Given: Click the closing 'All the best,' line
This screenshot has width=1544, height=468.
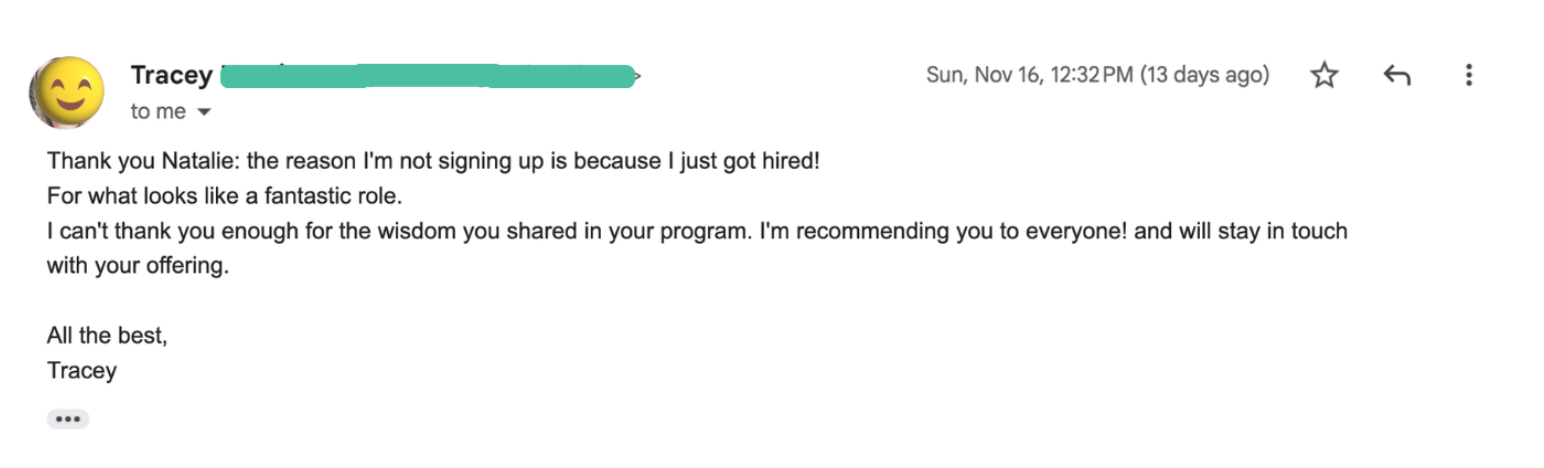Looking at the screenshot, I should [x=107, y=336].
